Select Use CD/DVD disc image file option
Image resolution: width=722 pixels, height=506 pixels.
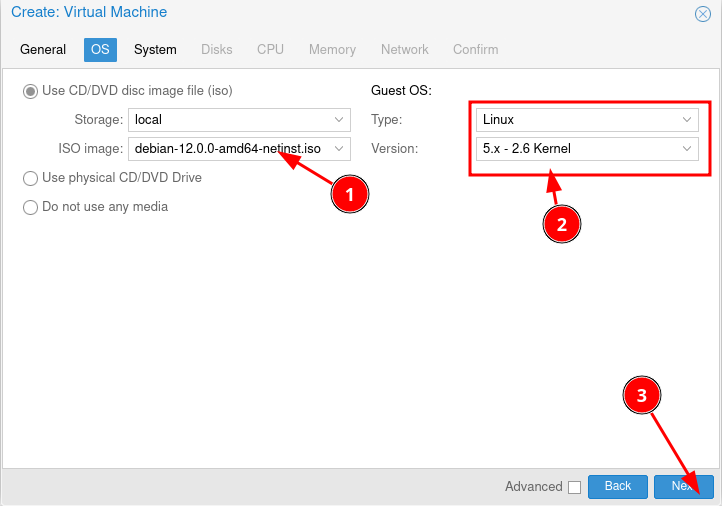(30, 91)
